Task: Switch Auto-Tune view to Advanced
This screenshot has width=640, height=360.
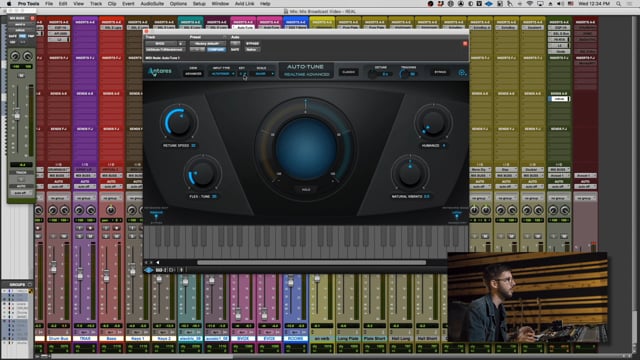Action: click(x=193, y=74)
